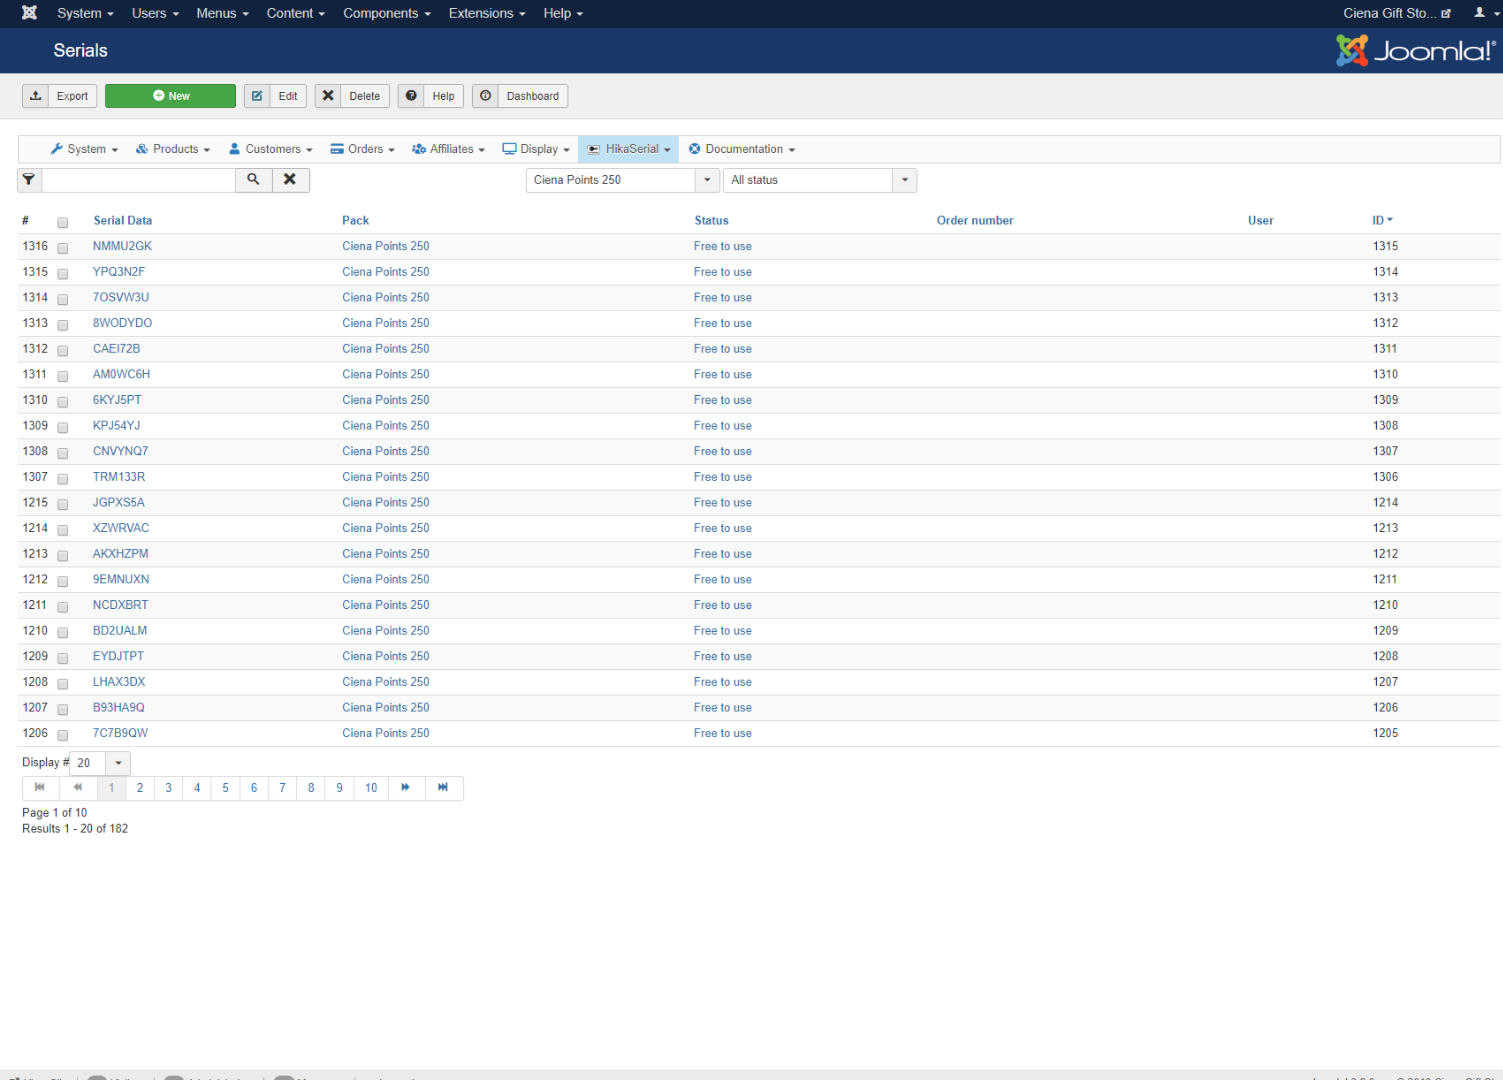This screenshot has width=1503, height=1080.
Task: Click the Export toolbar button
Action: point(60,96)
